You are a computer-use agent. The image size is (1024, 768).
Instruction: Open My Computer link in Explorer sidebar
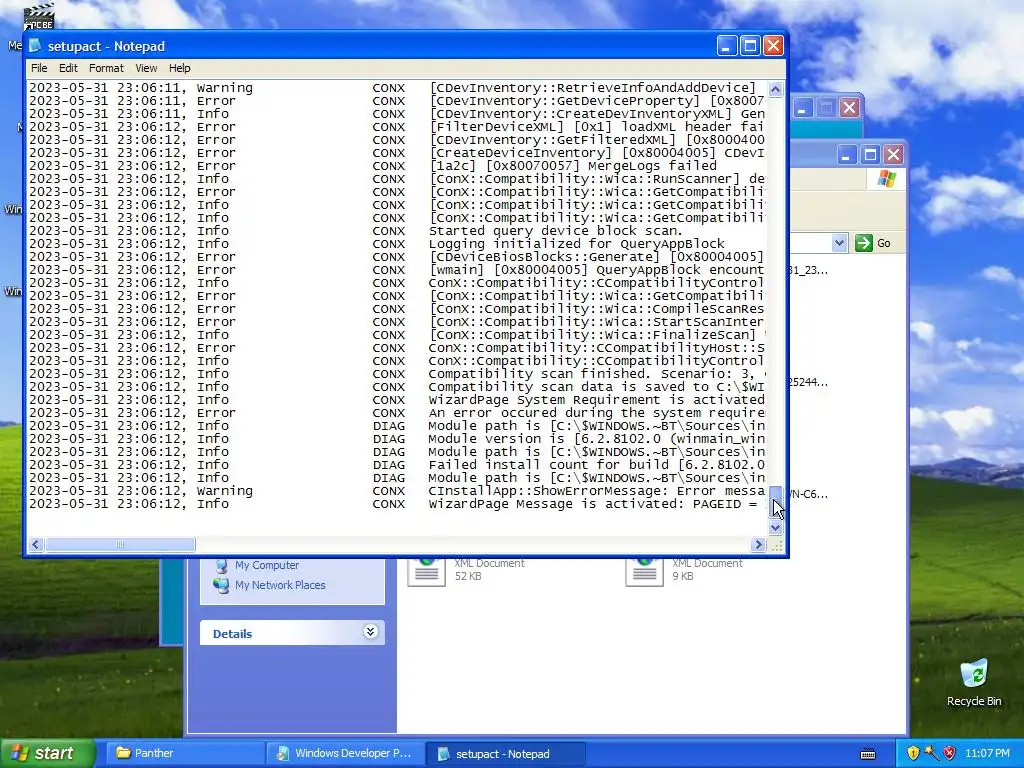(267, 565)
